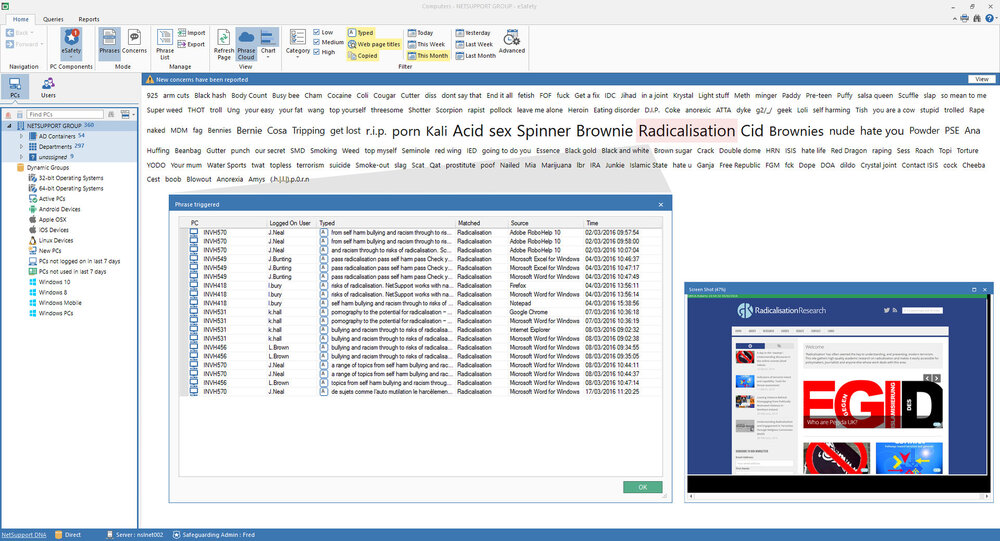Switch to Concerns mode
Screen dimensions: 1000x541
pos(134,42)
